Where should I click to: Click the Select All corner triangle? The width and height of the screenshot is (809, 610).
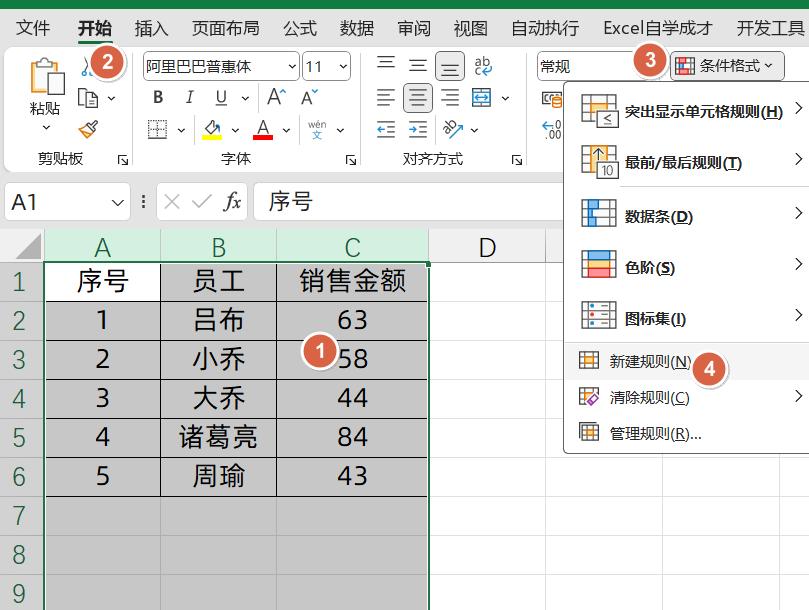pos(28,246)
